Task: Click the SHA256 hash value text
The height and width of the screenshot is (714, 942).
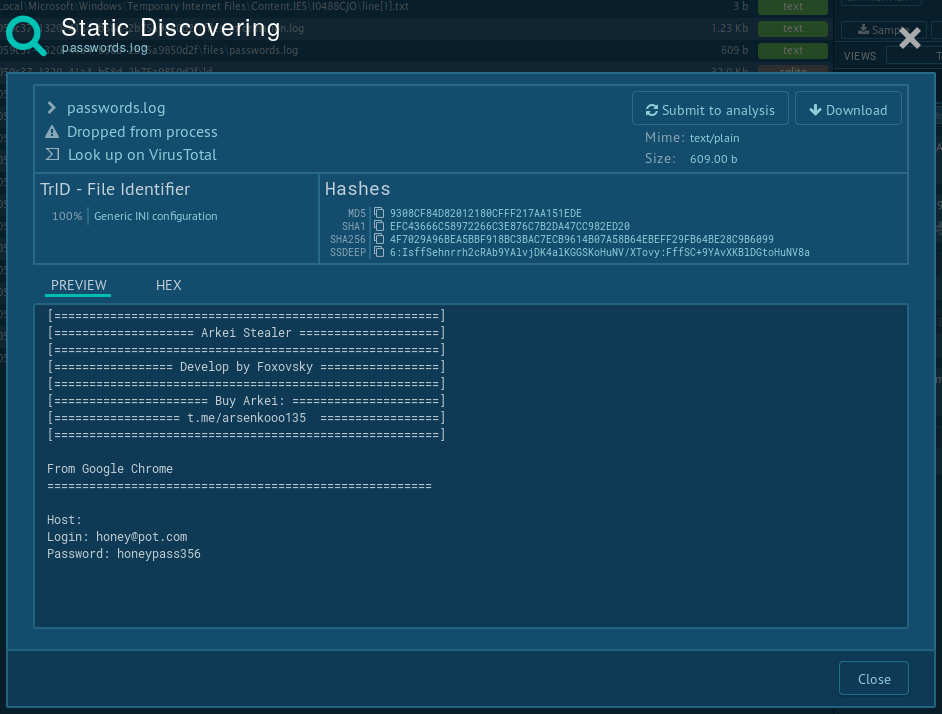Action: click(581, 239)
